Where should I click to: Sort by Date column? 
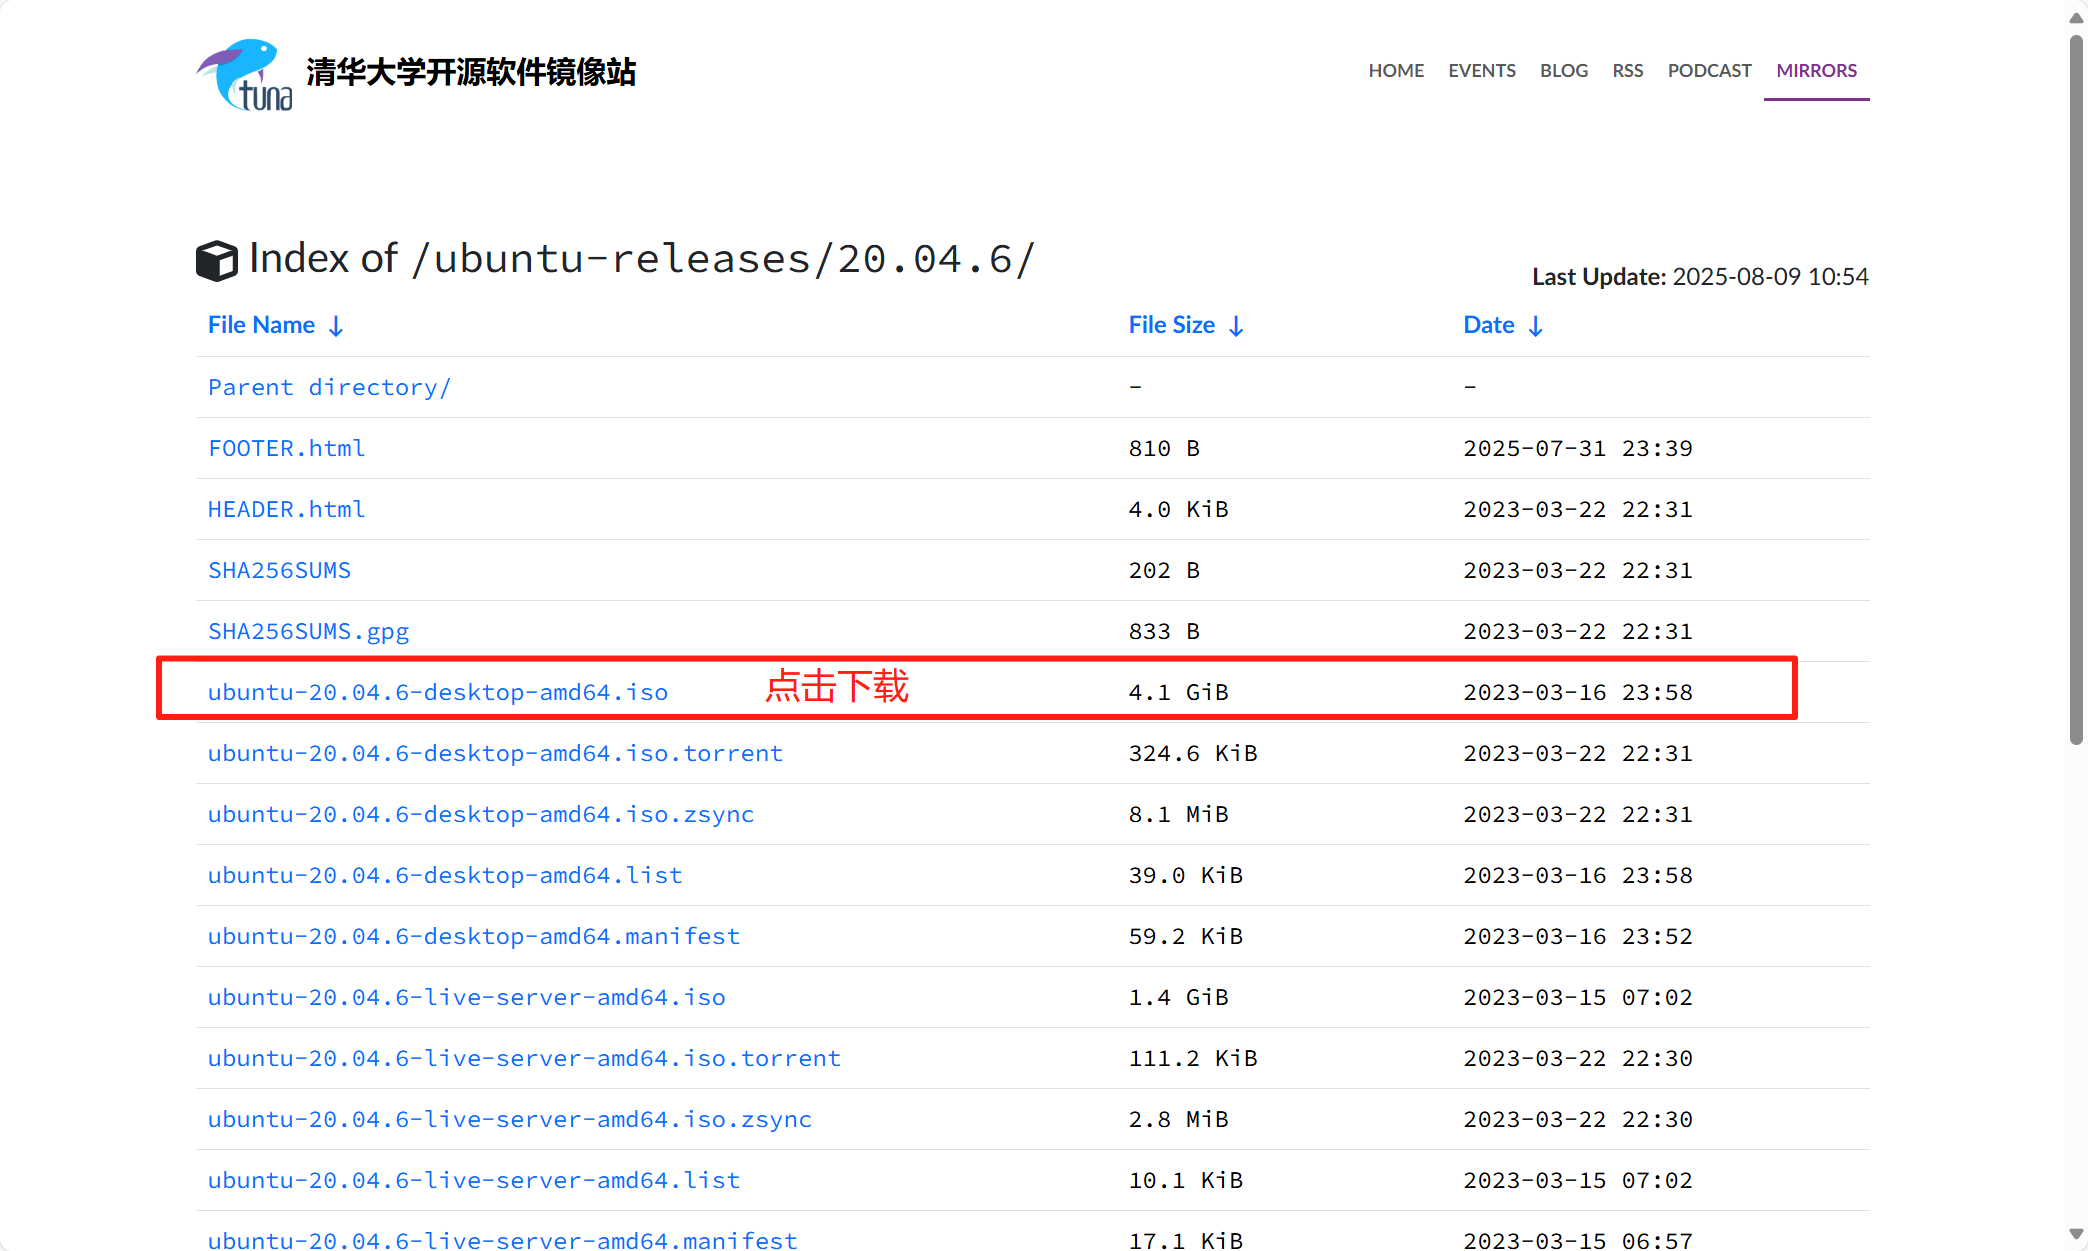click(1503, 325)
